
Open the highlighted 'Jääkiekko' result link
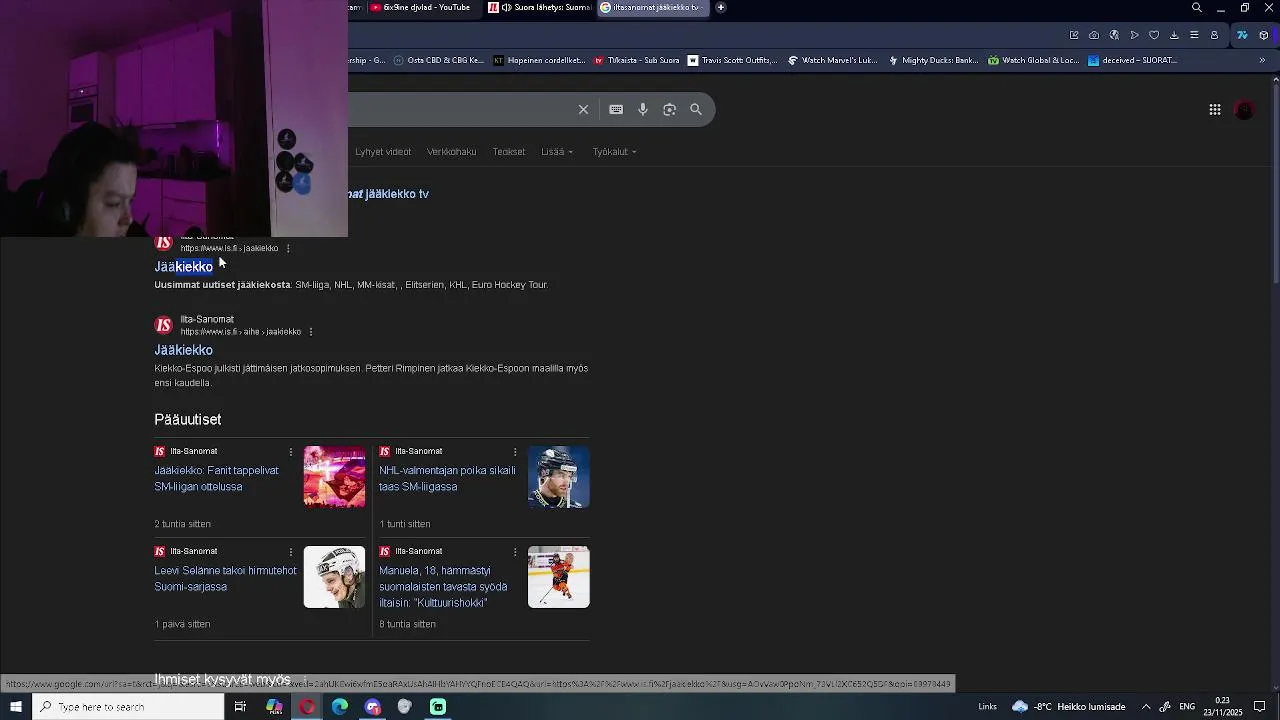click(x=184, y=267)
